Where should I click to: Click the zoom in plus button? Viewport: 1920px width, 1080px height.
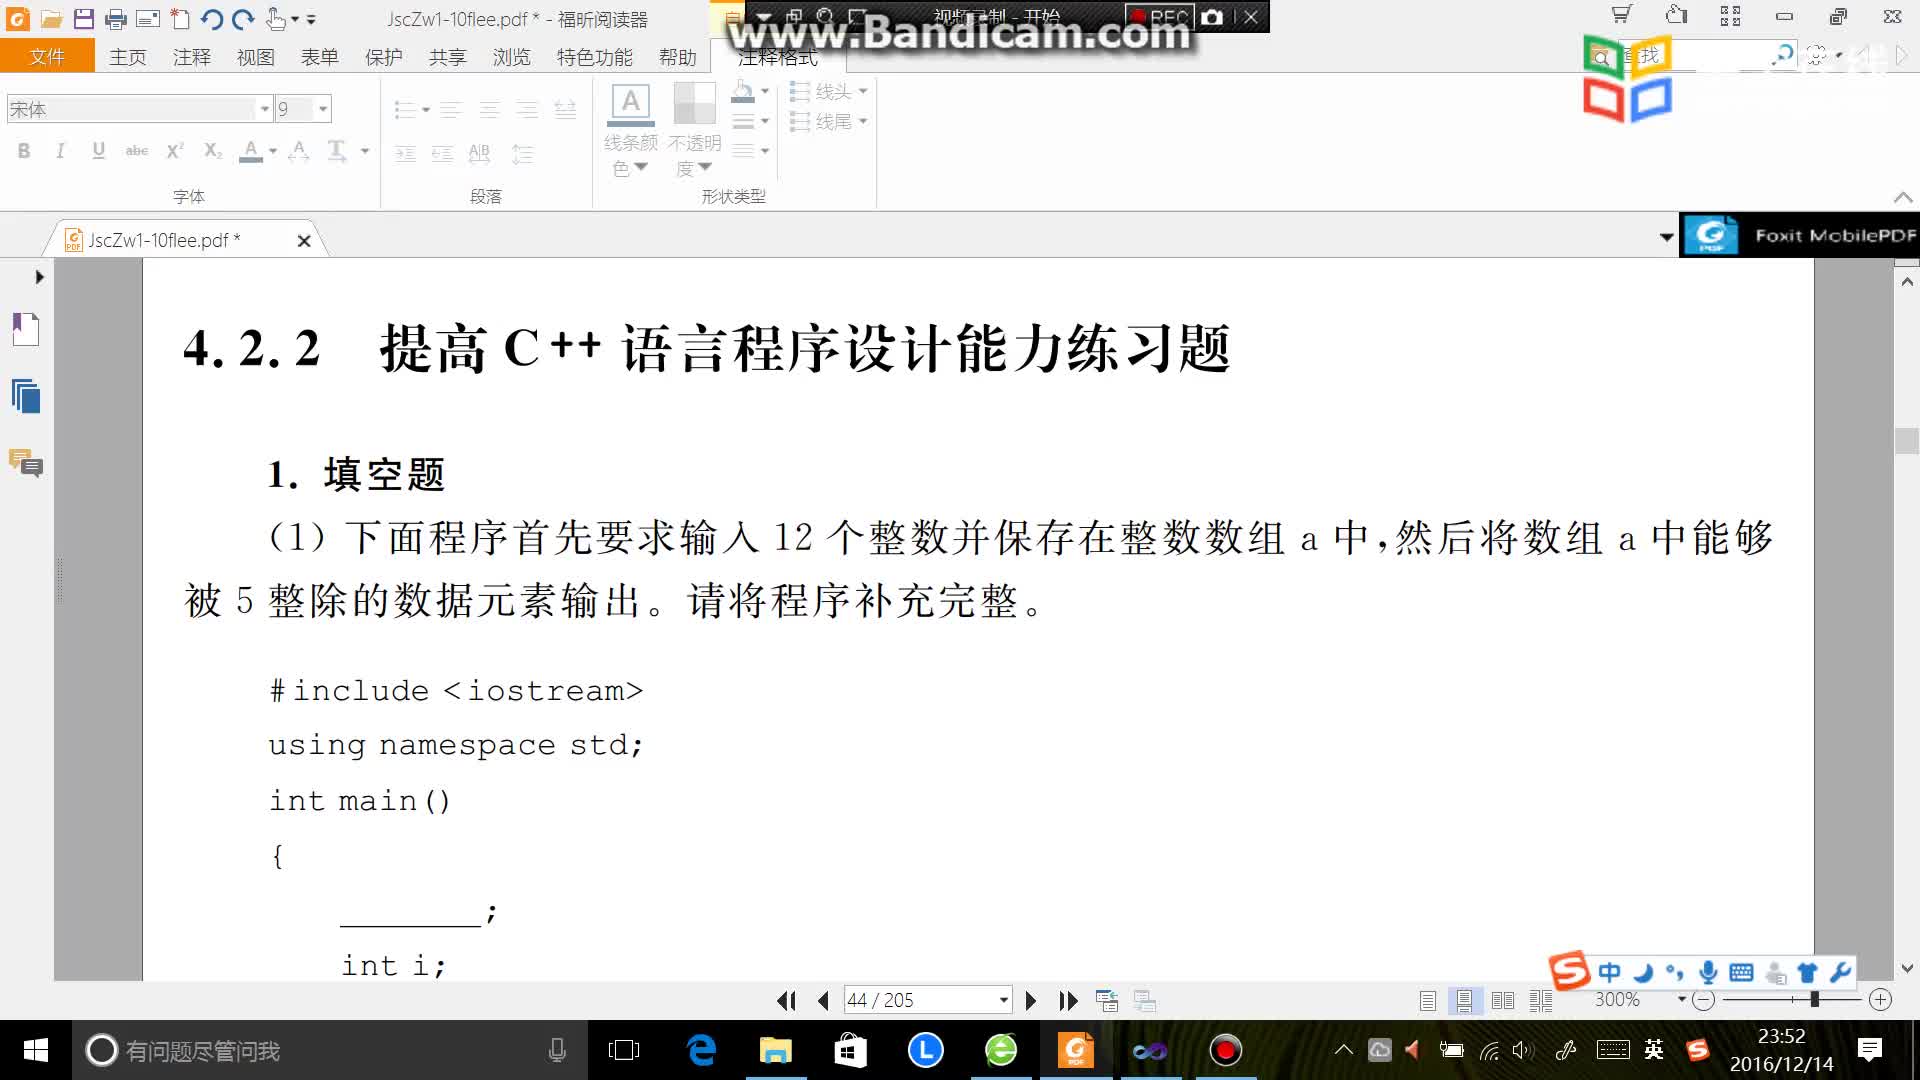coord(1880,1000)
